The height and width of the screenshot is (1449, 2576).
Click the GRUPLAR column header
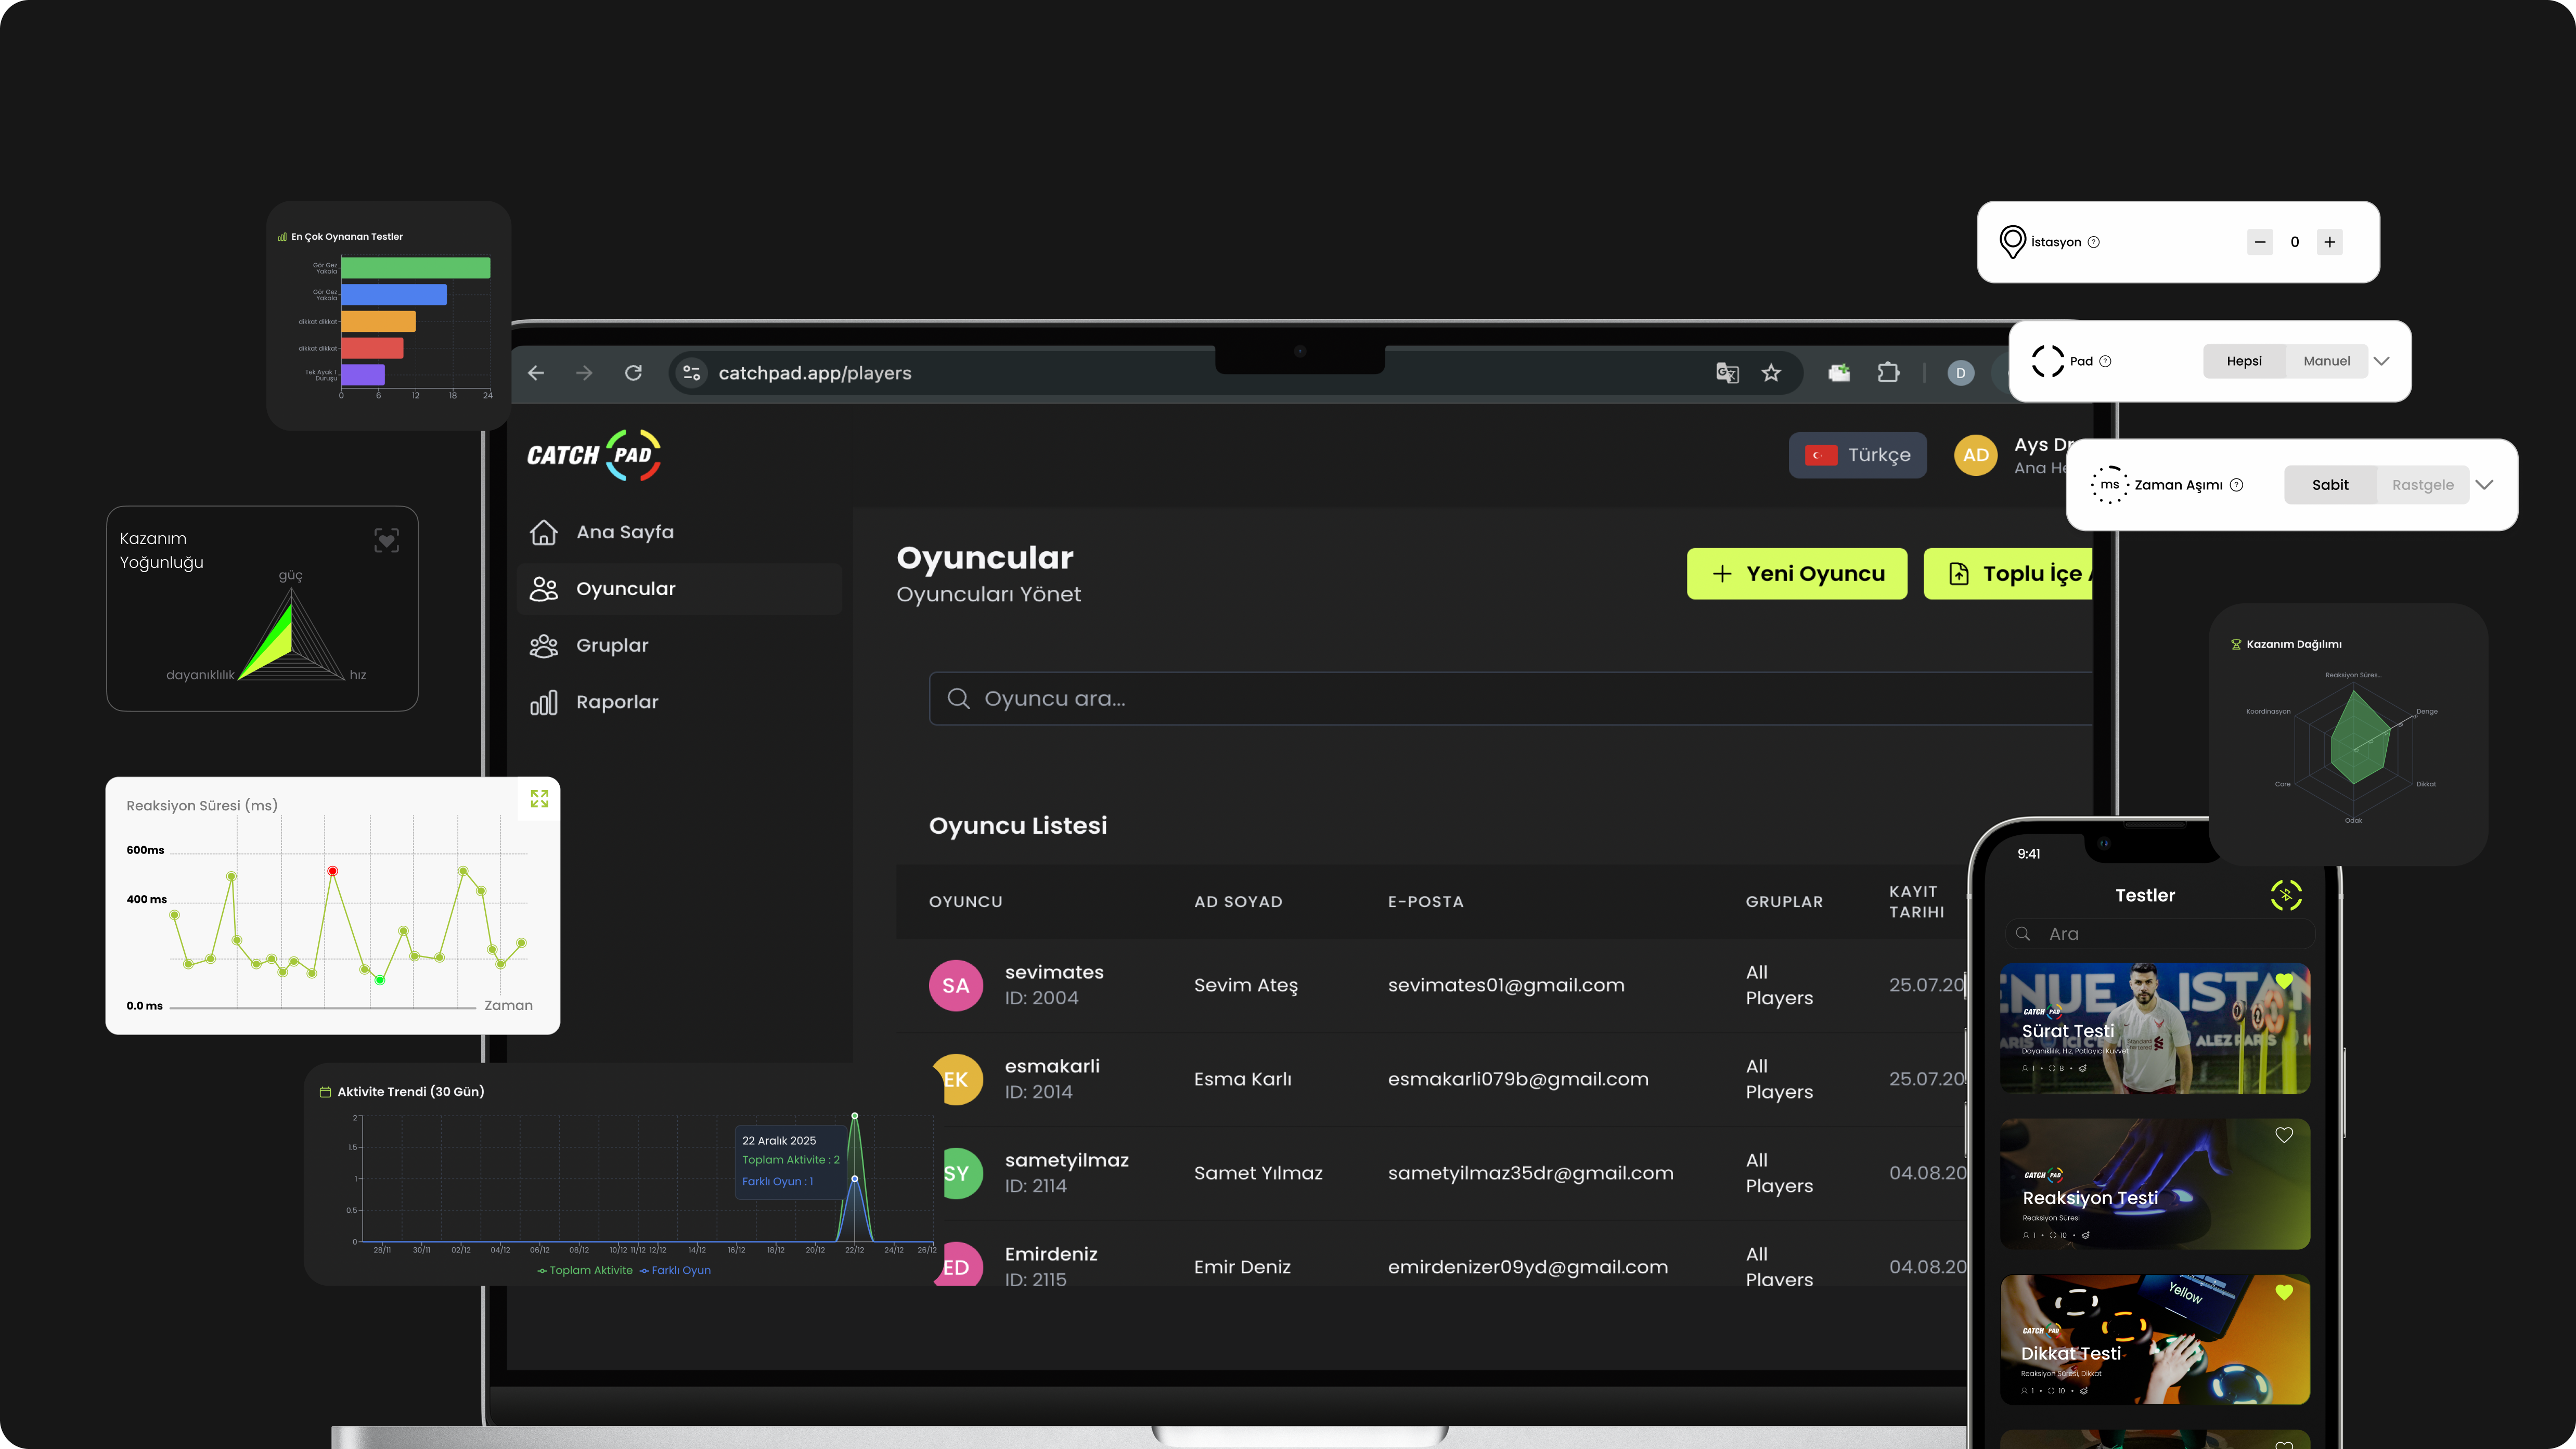1784,902
